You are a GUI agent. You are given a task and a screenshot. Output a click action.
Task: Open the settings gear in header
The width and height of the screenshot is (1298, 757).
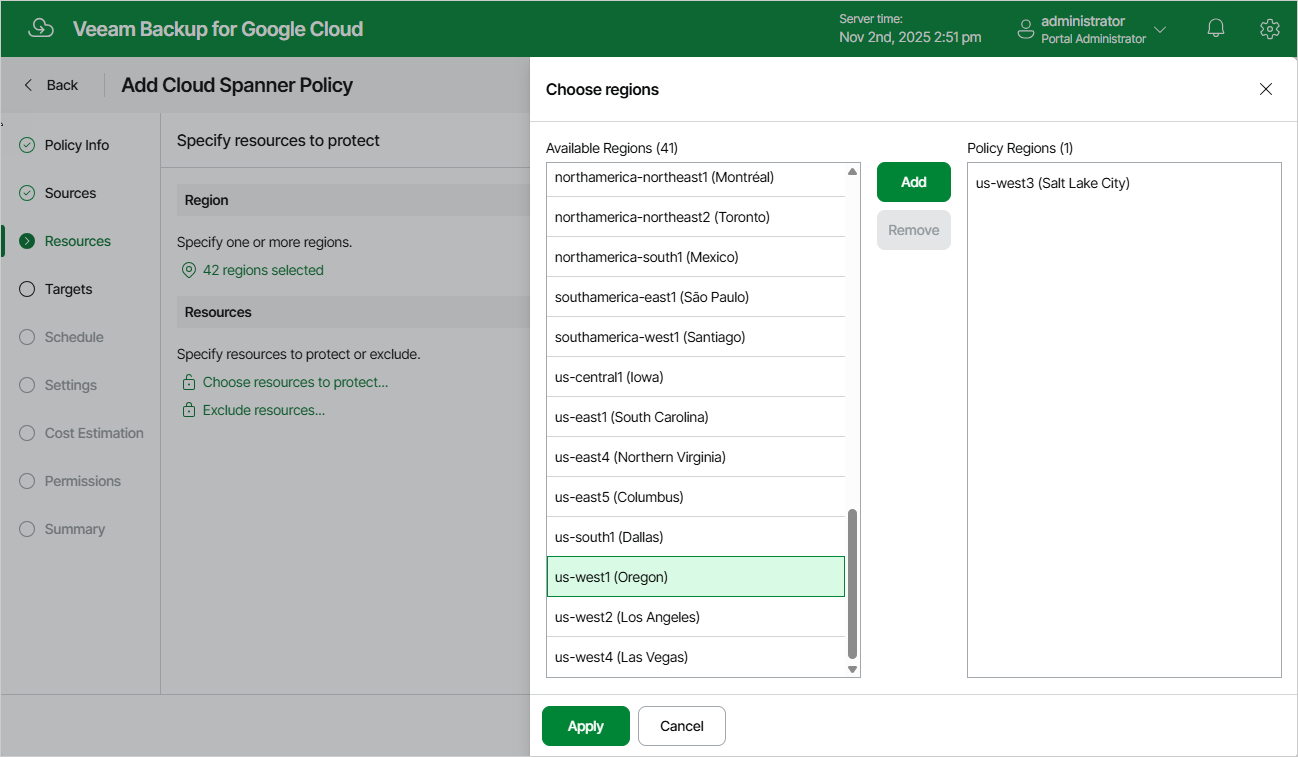coord(1270,29)
